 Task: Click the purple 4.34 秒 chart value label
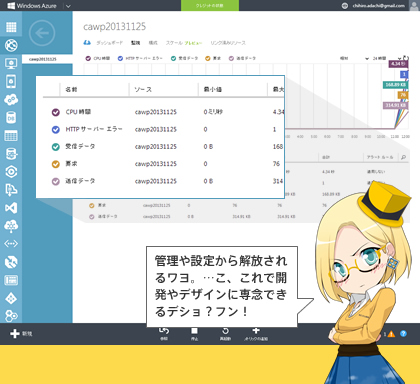(x=398, y=64)
